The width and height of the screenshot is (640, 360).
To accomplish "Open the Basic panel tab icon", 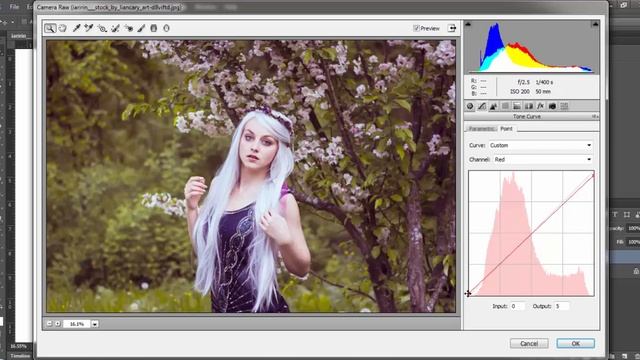I will pos(470,106).
